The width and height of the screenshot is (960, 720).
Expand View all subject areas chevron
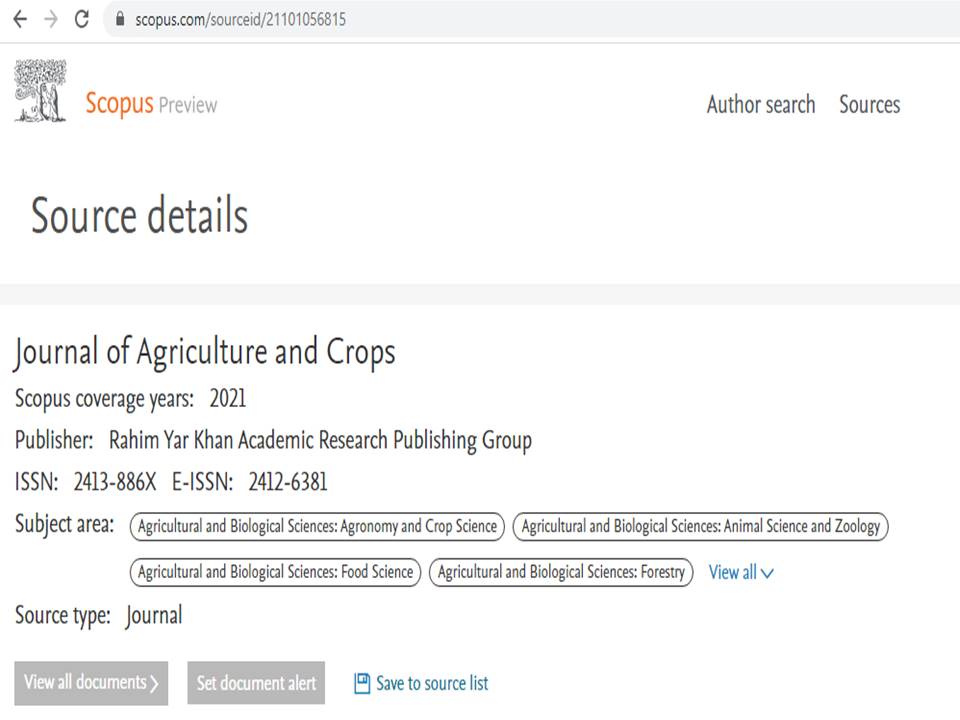pyautogui.click(x=767, y=573)
